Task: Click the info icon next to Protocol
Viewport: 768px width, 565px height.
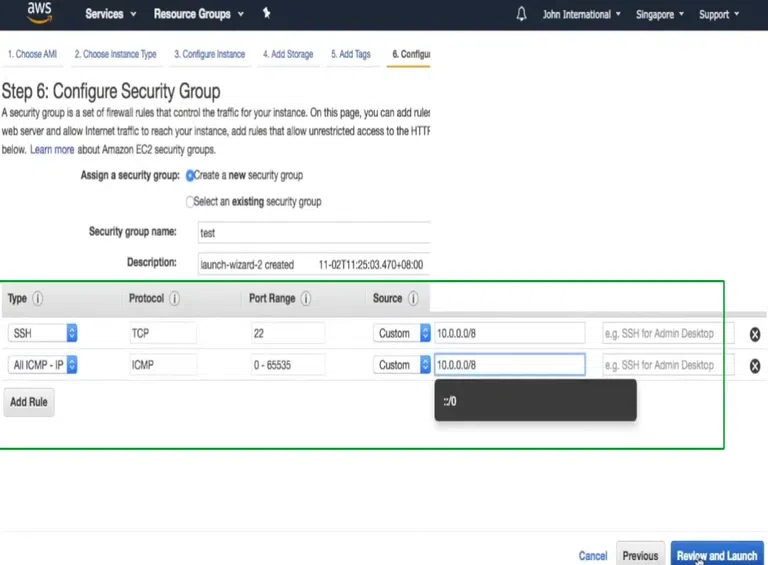Action: coord(174,299)
